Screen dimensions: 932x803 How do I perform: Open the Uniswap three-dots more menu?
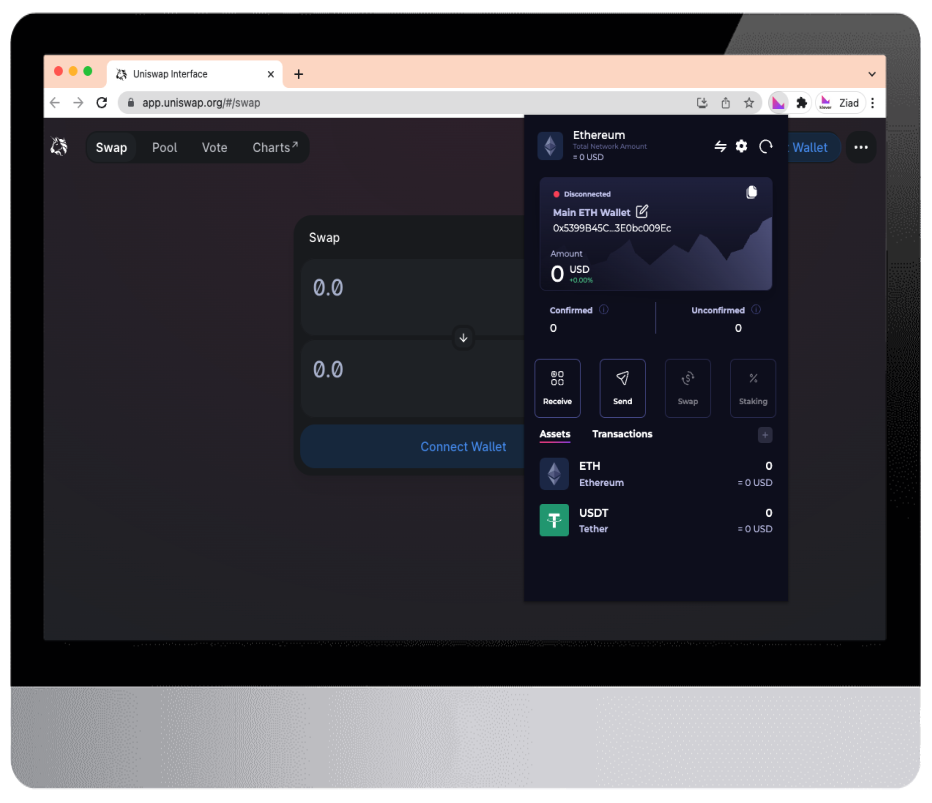click(861, 147)
